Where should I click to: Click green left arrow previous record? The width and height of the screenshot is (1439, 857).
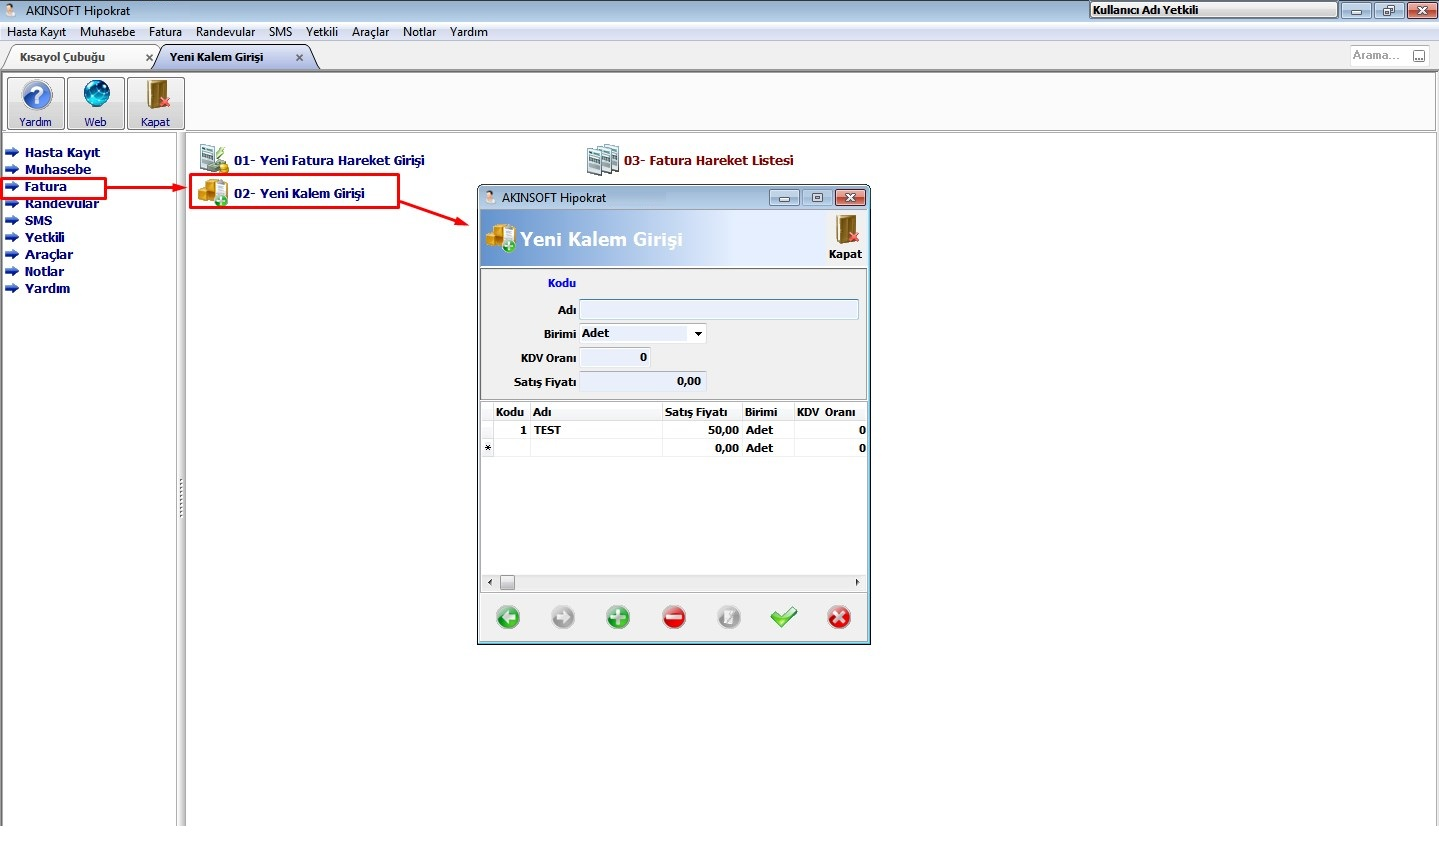click(x=508, y=617)
